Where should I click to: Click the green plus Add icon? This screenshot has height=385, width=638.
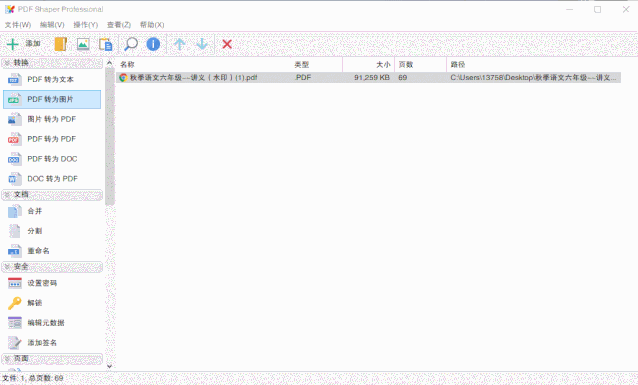coord(13,44)
